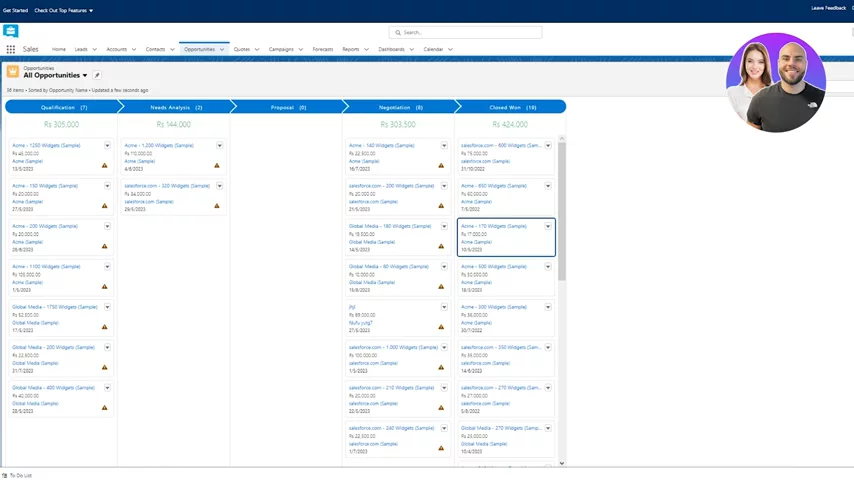The width and height of the screenshot is (854, 480).
Task: Click warning icon on Acme - 140 Widgets card
Action: [x=441, y=166]
